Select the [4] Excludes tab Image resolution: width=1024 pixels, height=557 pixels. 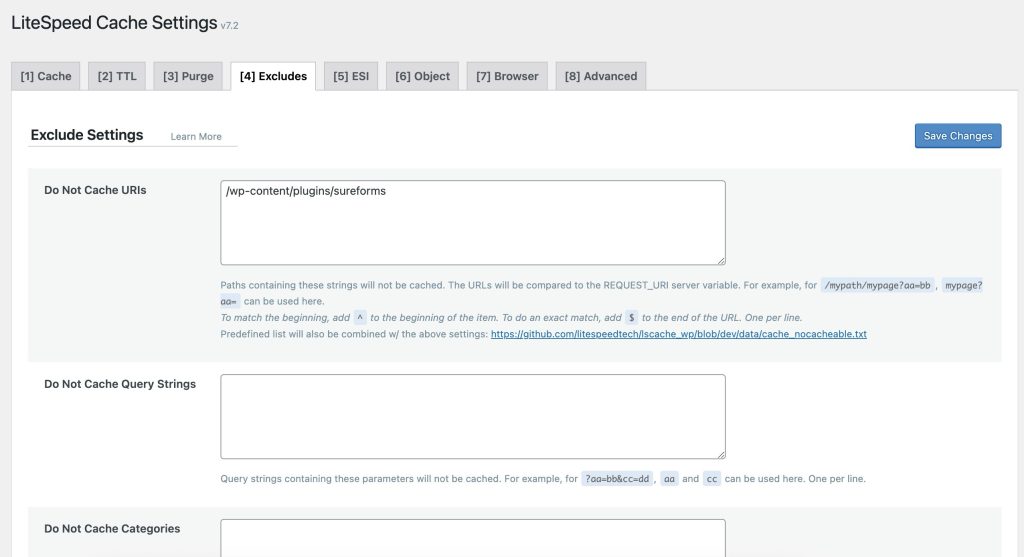point(273,76)
